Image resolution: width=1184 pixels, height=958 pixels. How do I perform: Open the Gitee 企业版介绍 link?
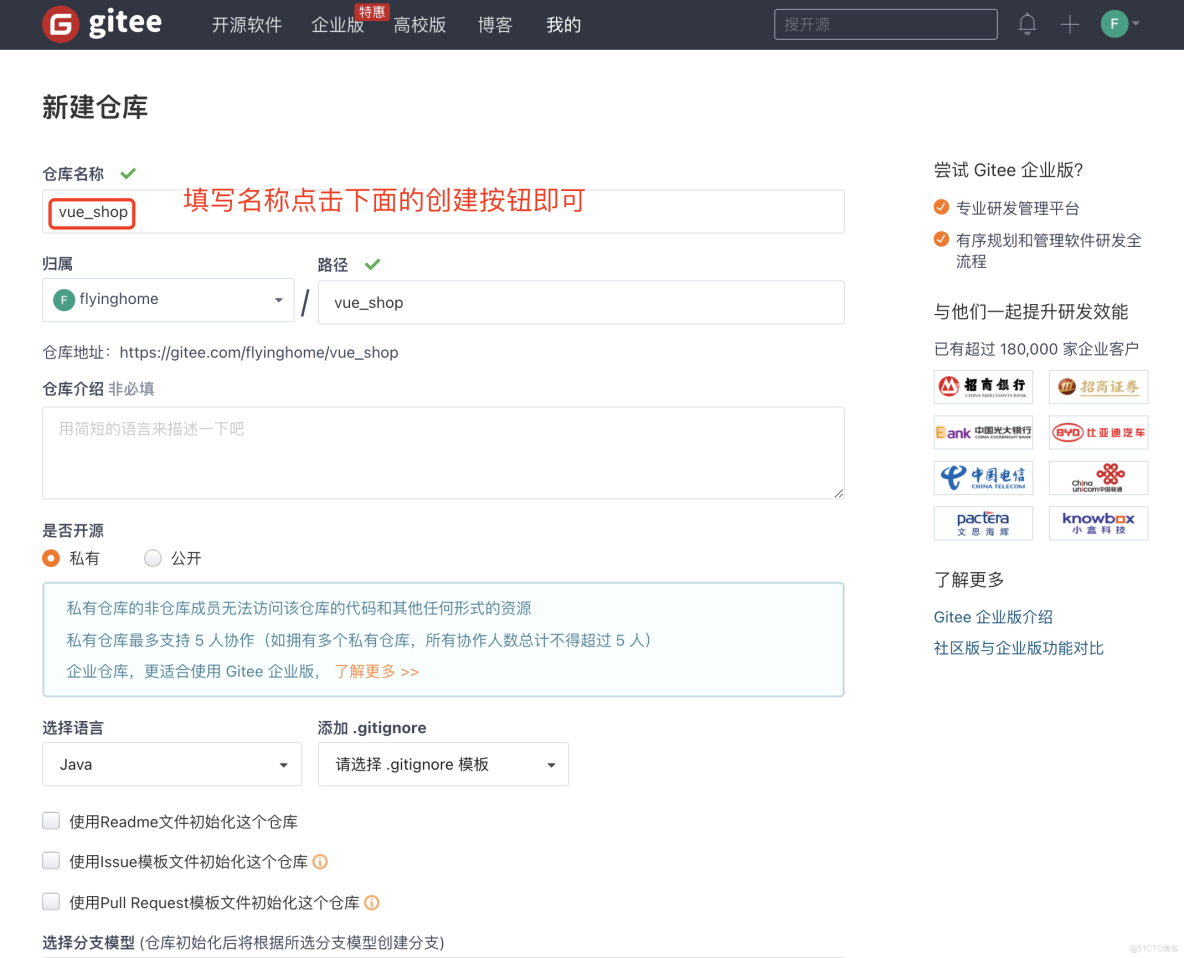[991, 617]
